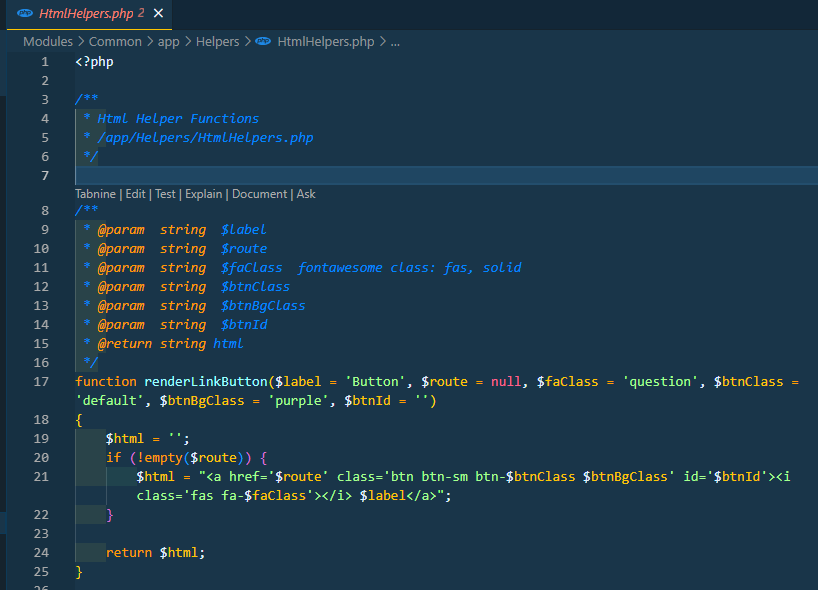Click 'fontawesome class: fas, solid' comment

click(x=410, y=268)
